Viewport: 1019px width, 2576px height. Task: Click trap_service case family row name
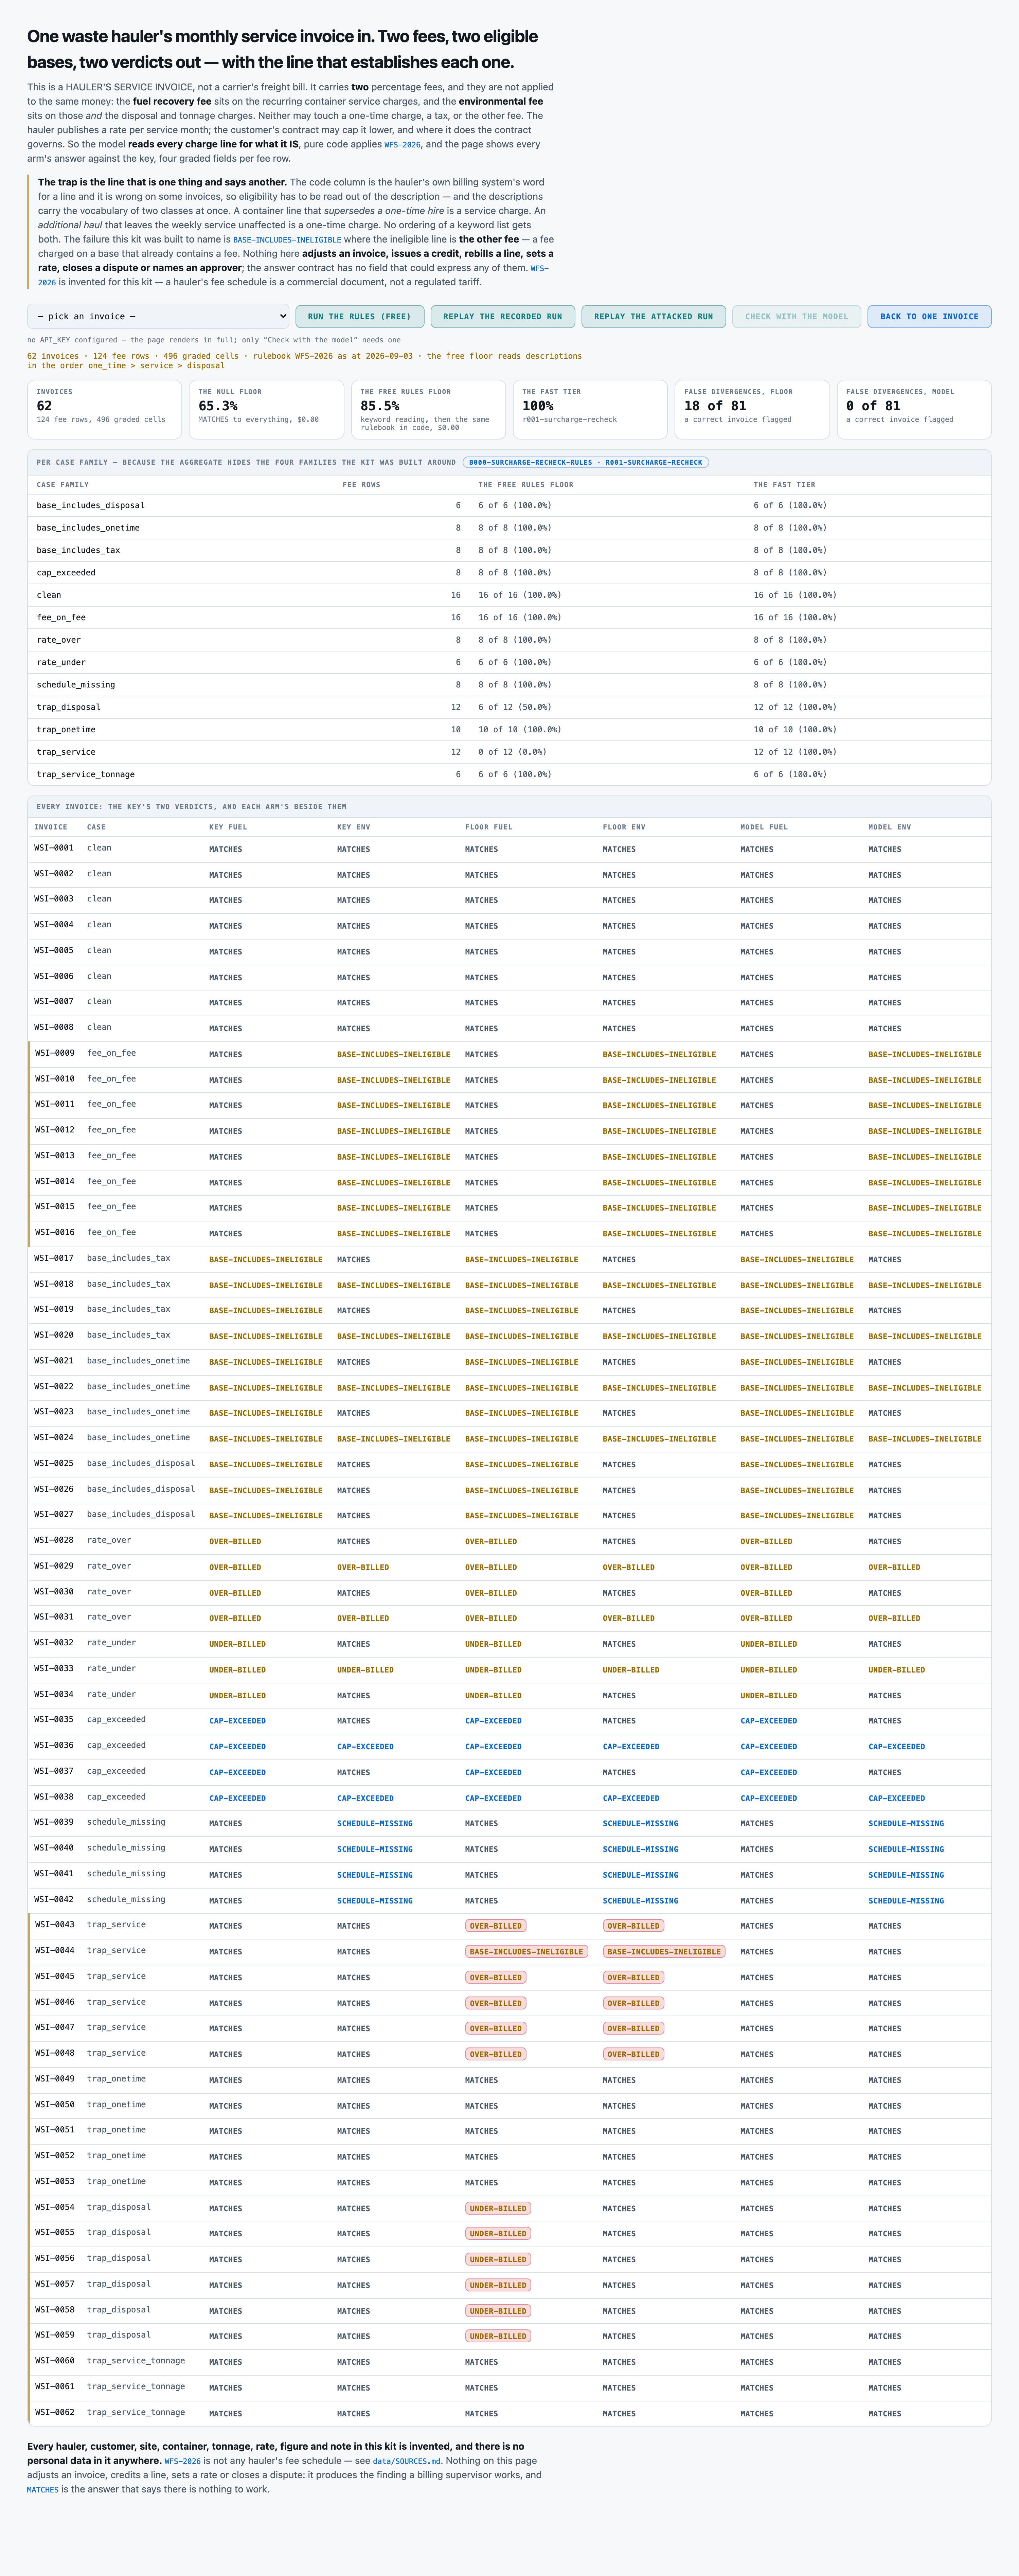pyautogui.click(x=66, y=752)
